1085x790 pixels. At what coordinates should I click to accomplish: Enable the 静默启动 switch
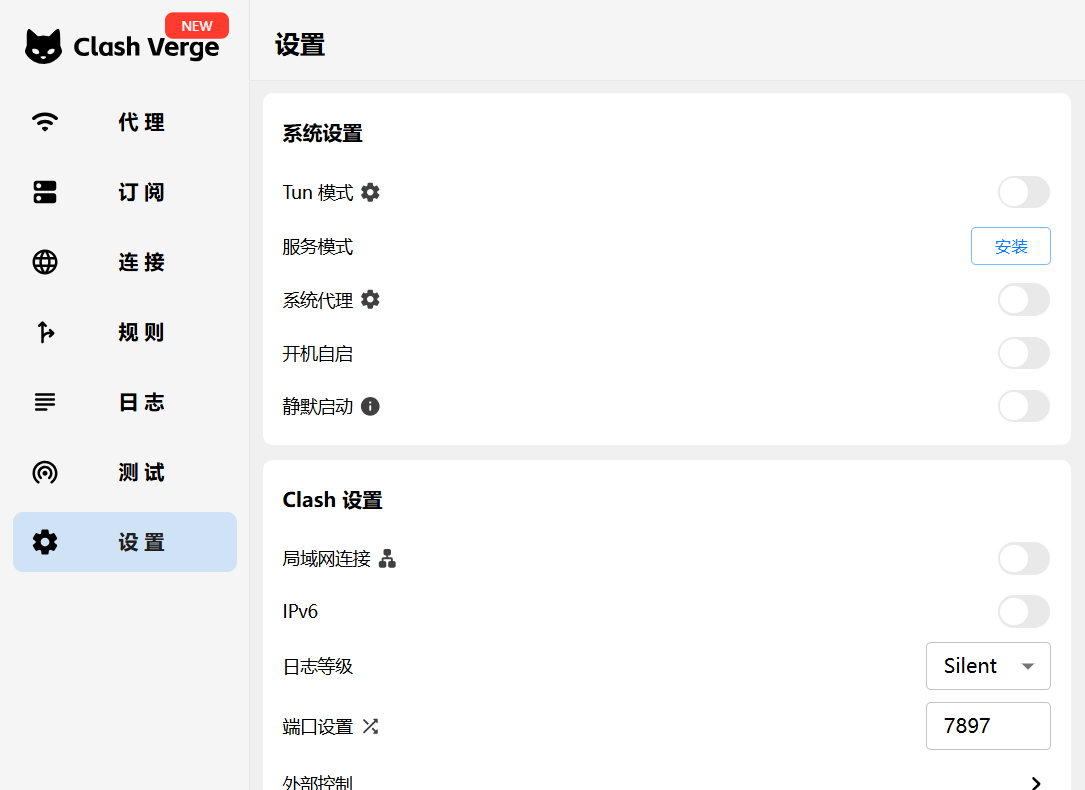pyautogui.click(x=1023, y=406)
